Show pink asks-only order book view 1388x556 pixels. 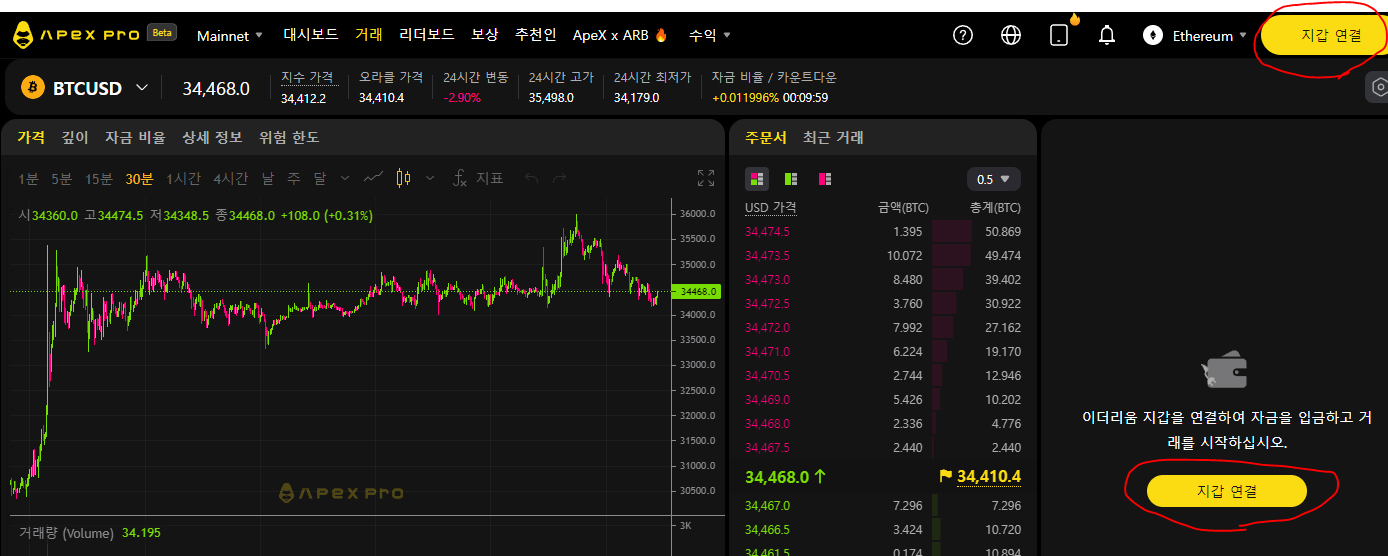tap(825, 179)
